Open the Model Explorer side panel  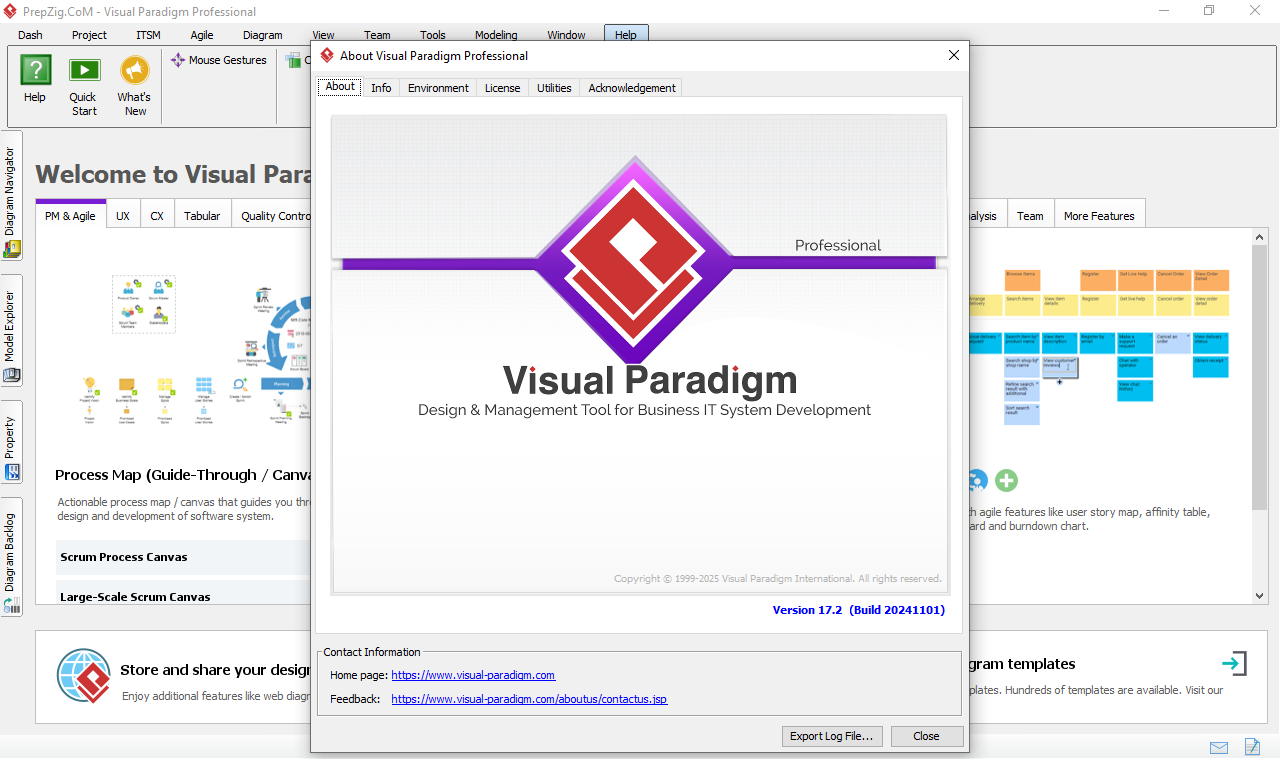(11, 331)
